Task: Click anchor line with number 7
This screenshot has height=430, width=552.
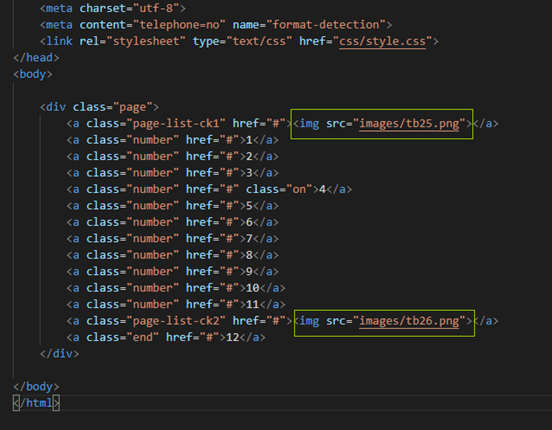Action: (x=172, y=238)
